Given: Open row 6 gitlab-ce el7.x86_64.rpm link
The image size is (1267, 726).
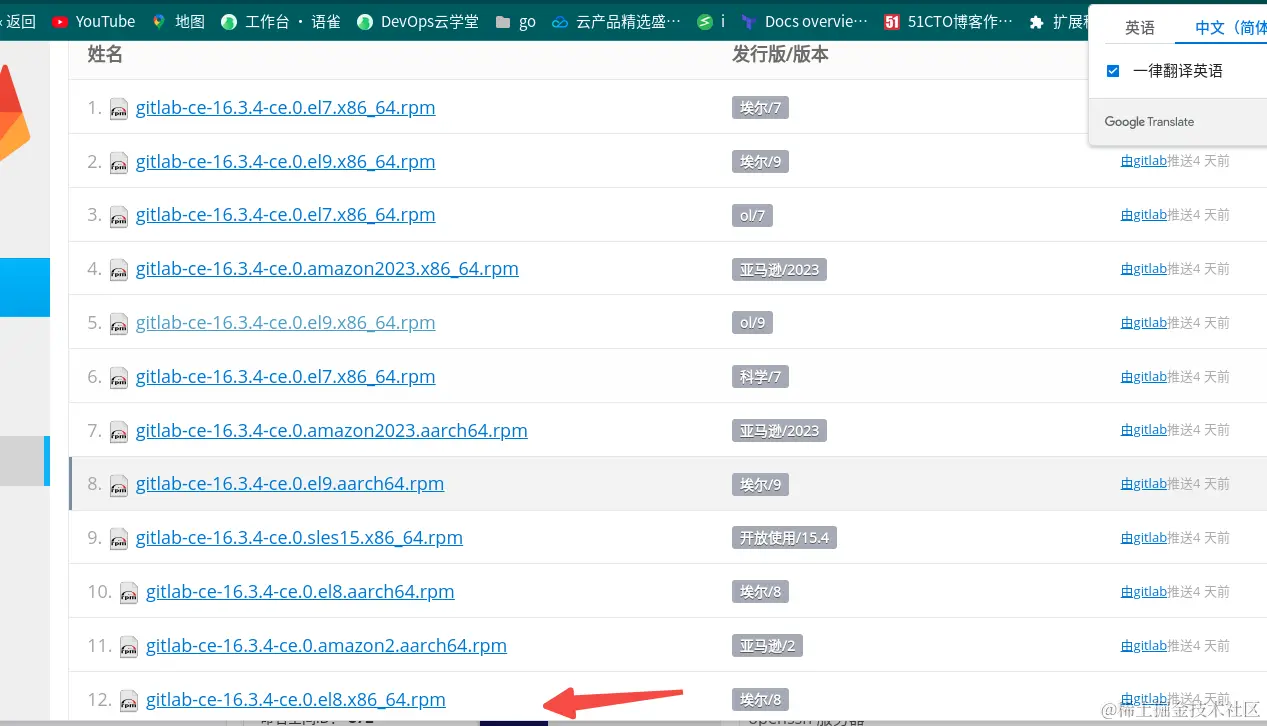Looking at the screenshot, I should click(x=285, y=377).
